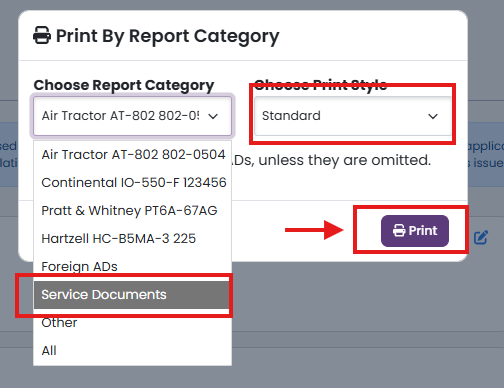Expand the Print Style chevron arrow
Screen dimensions: 504x388
[x=433, y=116]
